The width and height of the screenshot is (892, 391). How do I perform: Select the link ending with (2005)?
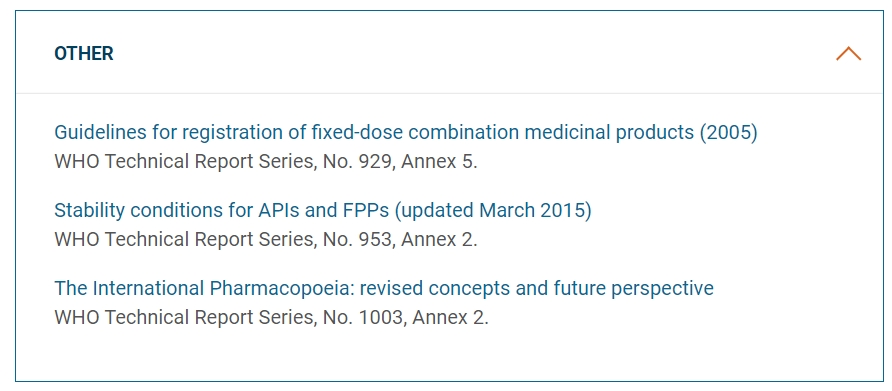coord(406,132)
